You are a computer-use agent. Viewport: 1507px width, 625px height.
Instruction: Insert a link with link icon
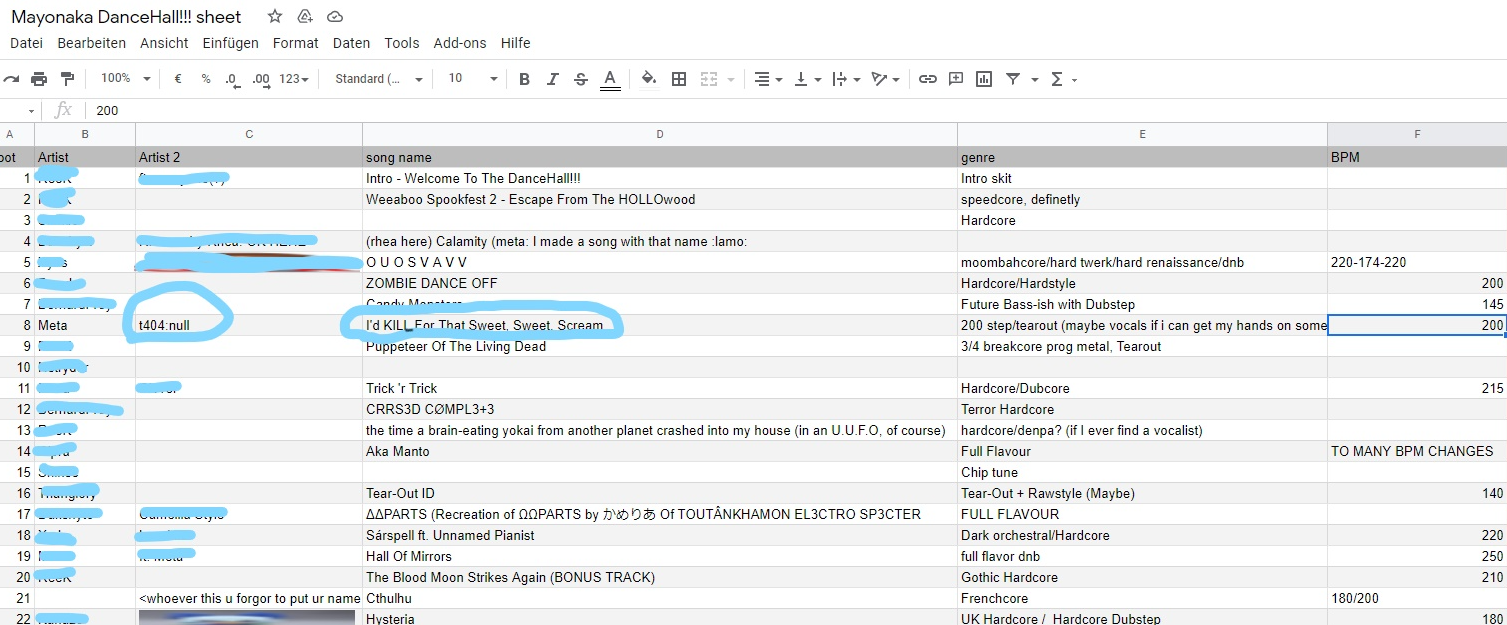928,79
